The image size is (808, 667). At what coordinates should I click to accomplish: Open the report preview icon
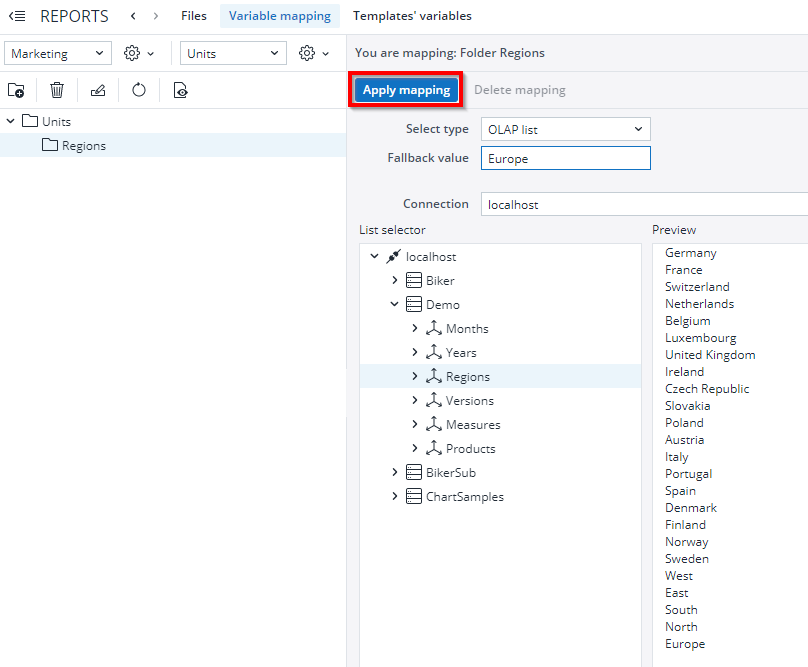180,90
